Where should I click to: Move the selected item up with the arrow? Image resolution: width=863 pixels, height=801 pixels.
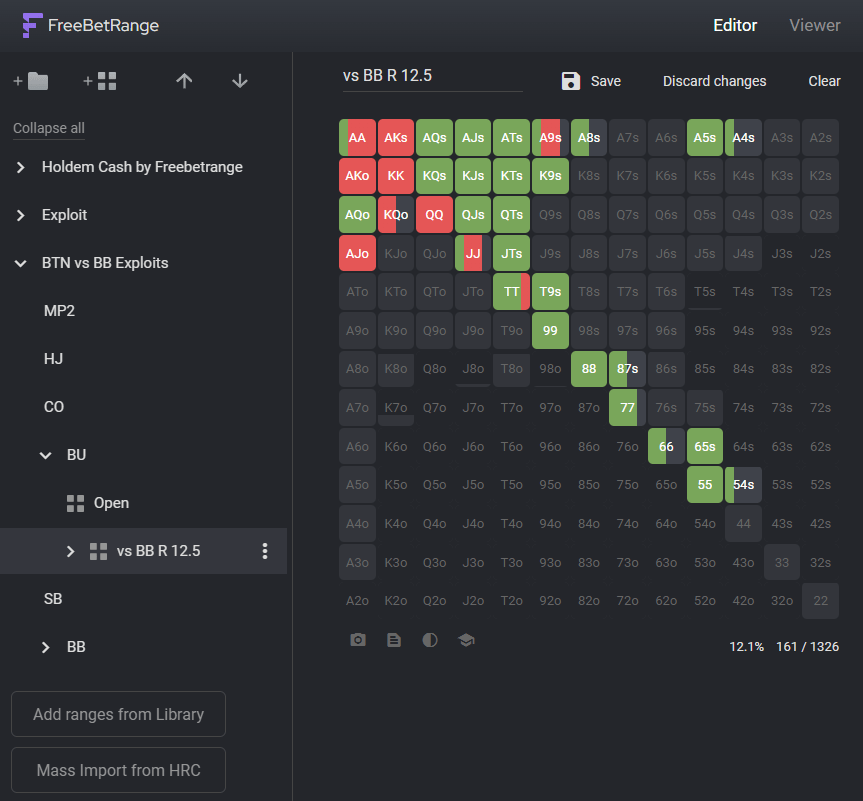pos(184,81)
